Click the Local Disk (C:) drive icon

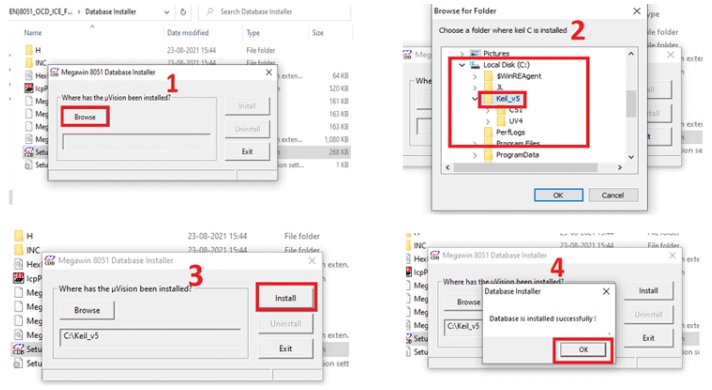[x=475, y=65]
